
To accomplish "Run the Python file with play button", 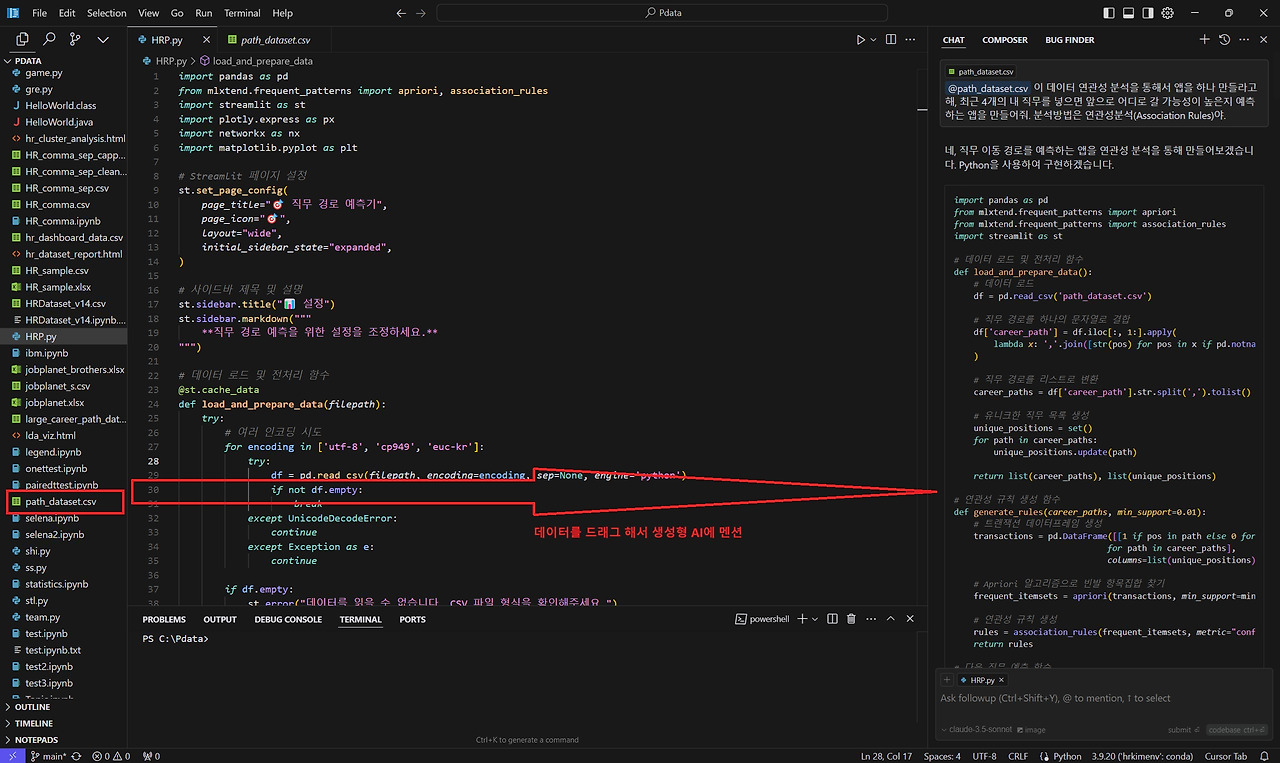I will tap(860, 40).
